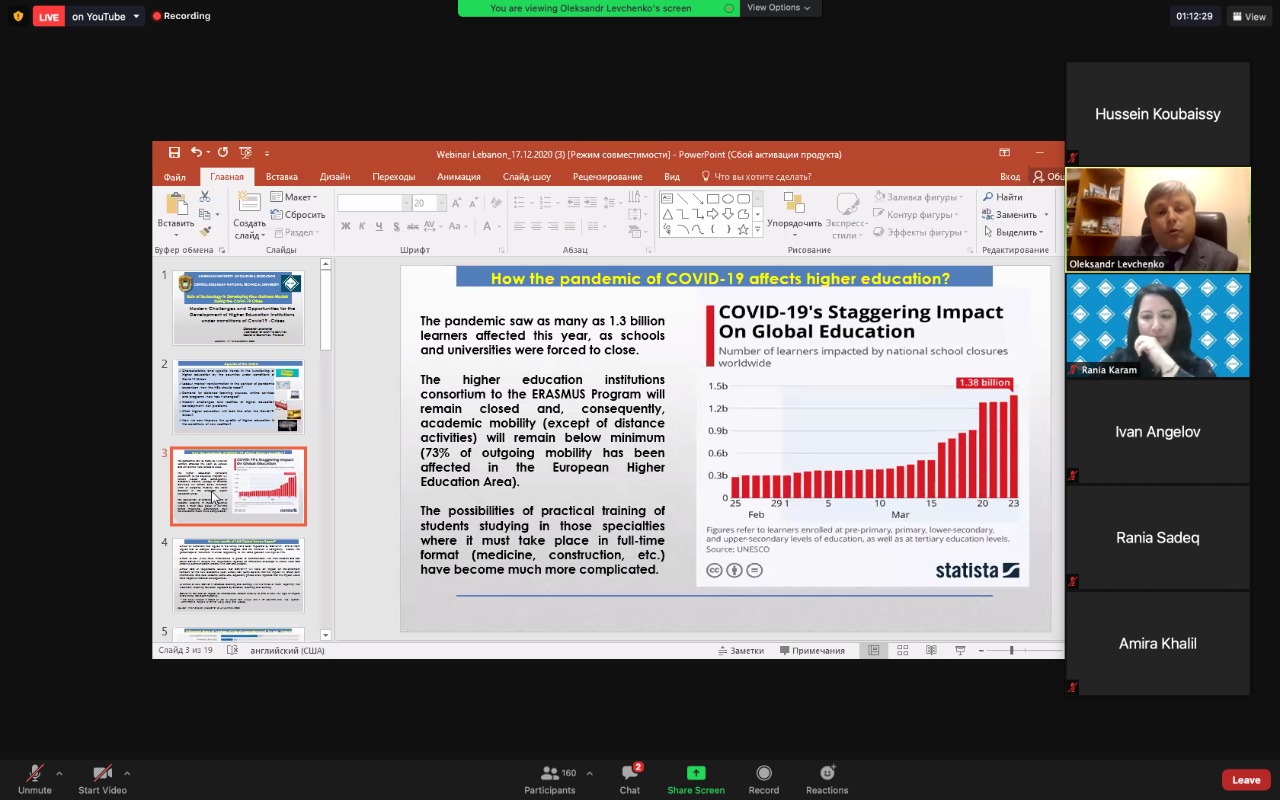Screen dimensions: 1280x800
Task: Open the on YouTube live dropdown
Action: (x=106, y=17)
